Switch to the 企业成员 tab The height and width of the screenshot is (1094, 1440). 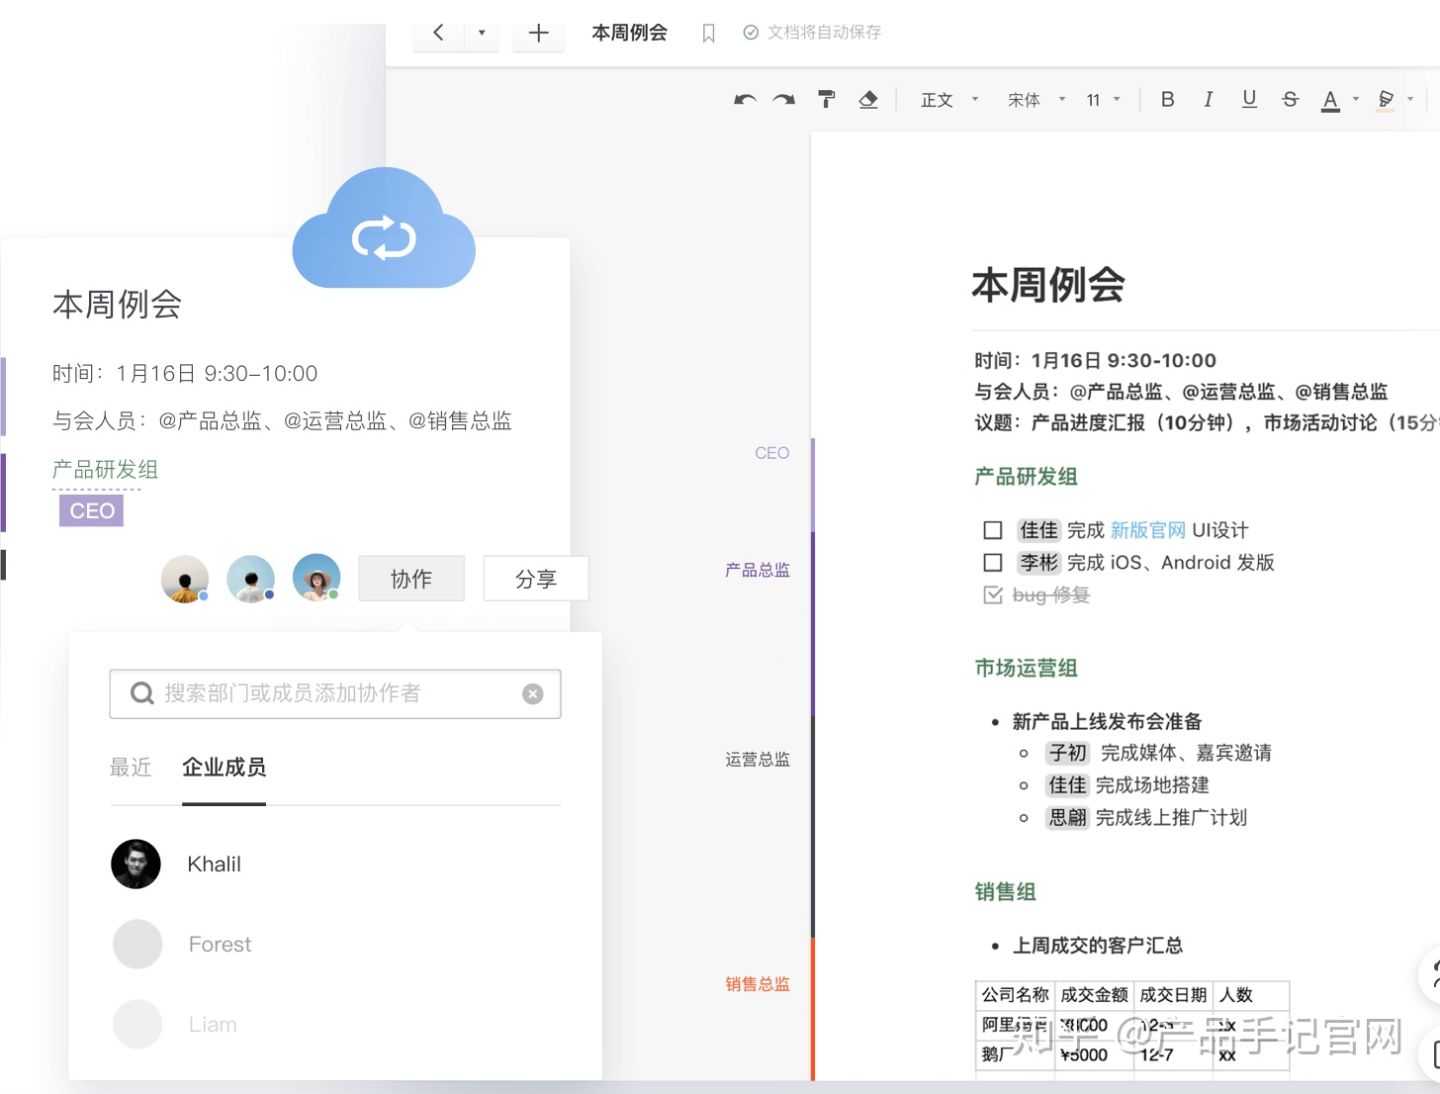pyautogui.click(x=224, y=767)
